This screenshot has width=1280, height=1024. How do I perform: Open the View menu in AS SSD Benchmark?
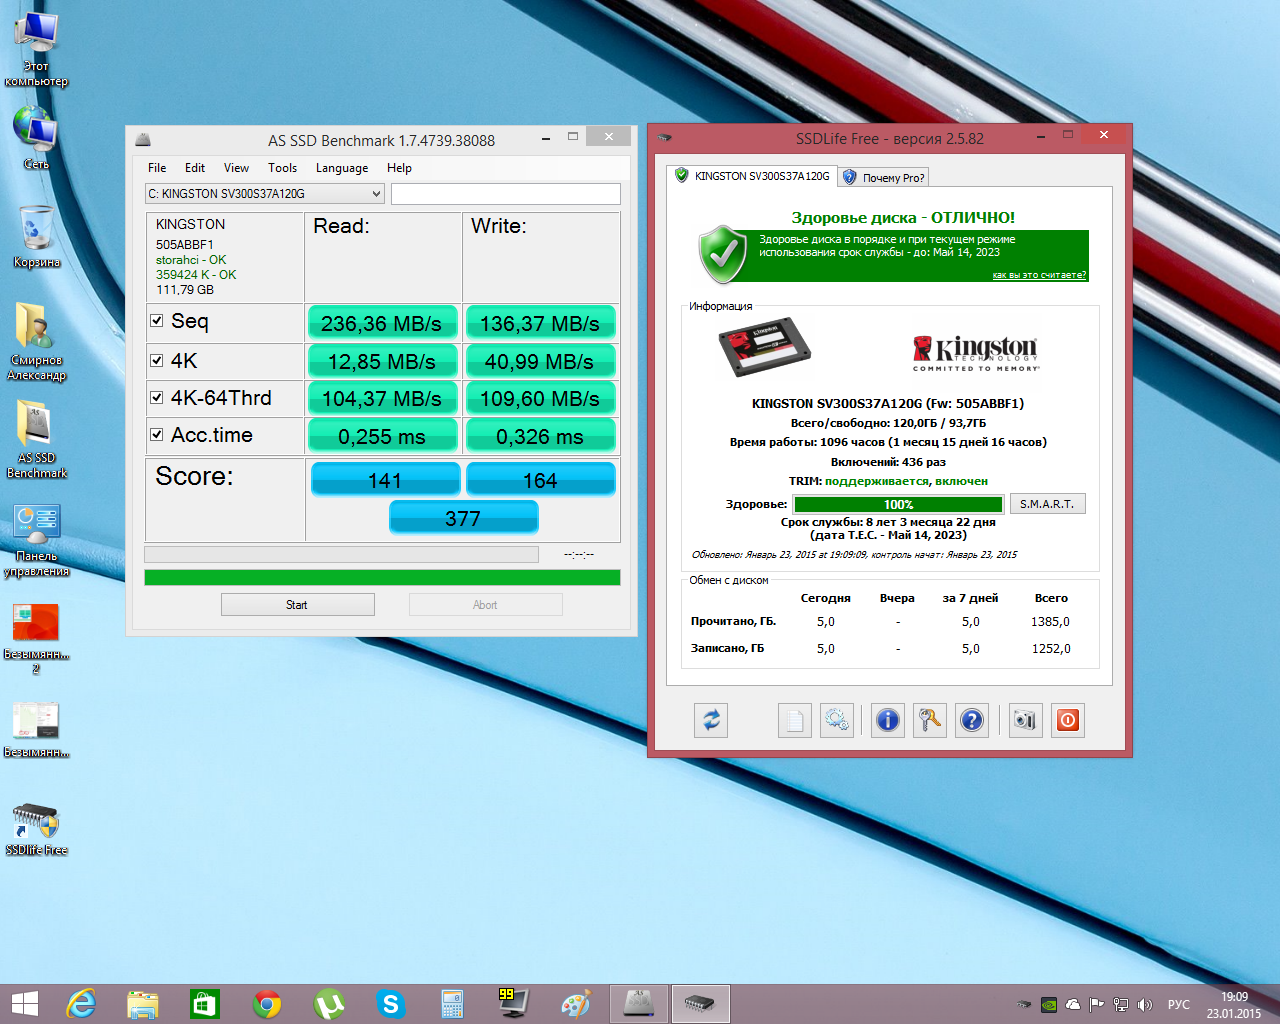coord(236,168)
